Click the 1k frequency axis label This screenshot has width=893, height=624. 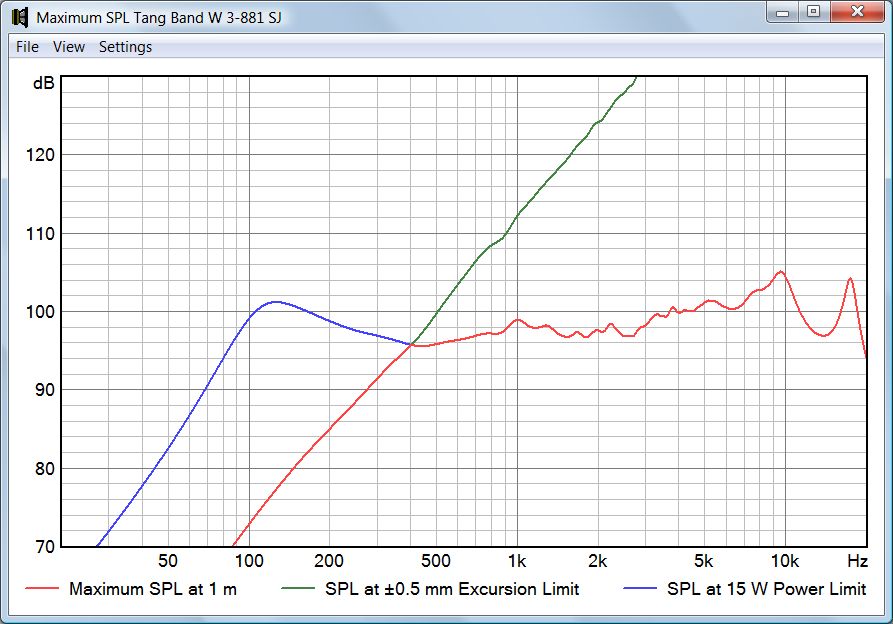(x=517, y=561)
